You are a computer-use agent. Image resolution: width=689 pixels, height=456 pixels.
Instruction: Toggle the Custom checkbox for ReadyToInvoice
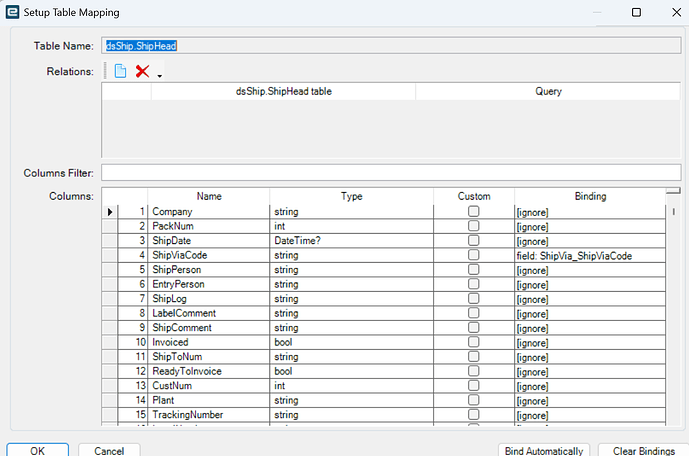pyautogui.click(x=473, y=371)
